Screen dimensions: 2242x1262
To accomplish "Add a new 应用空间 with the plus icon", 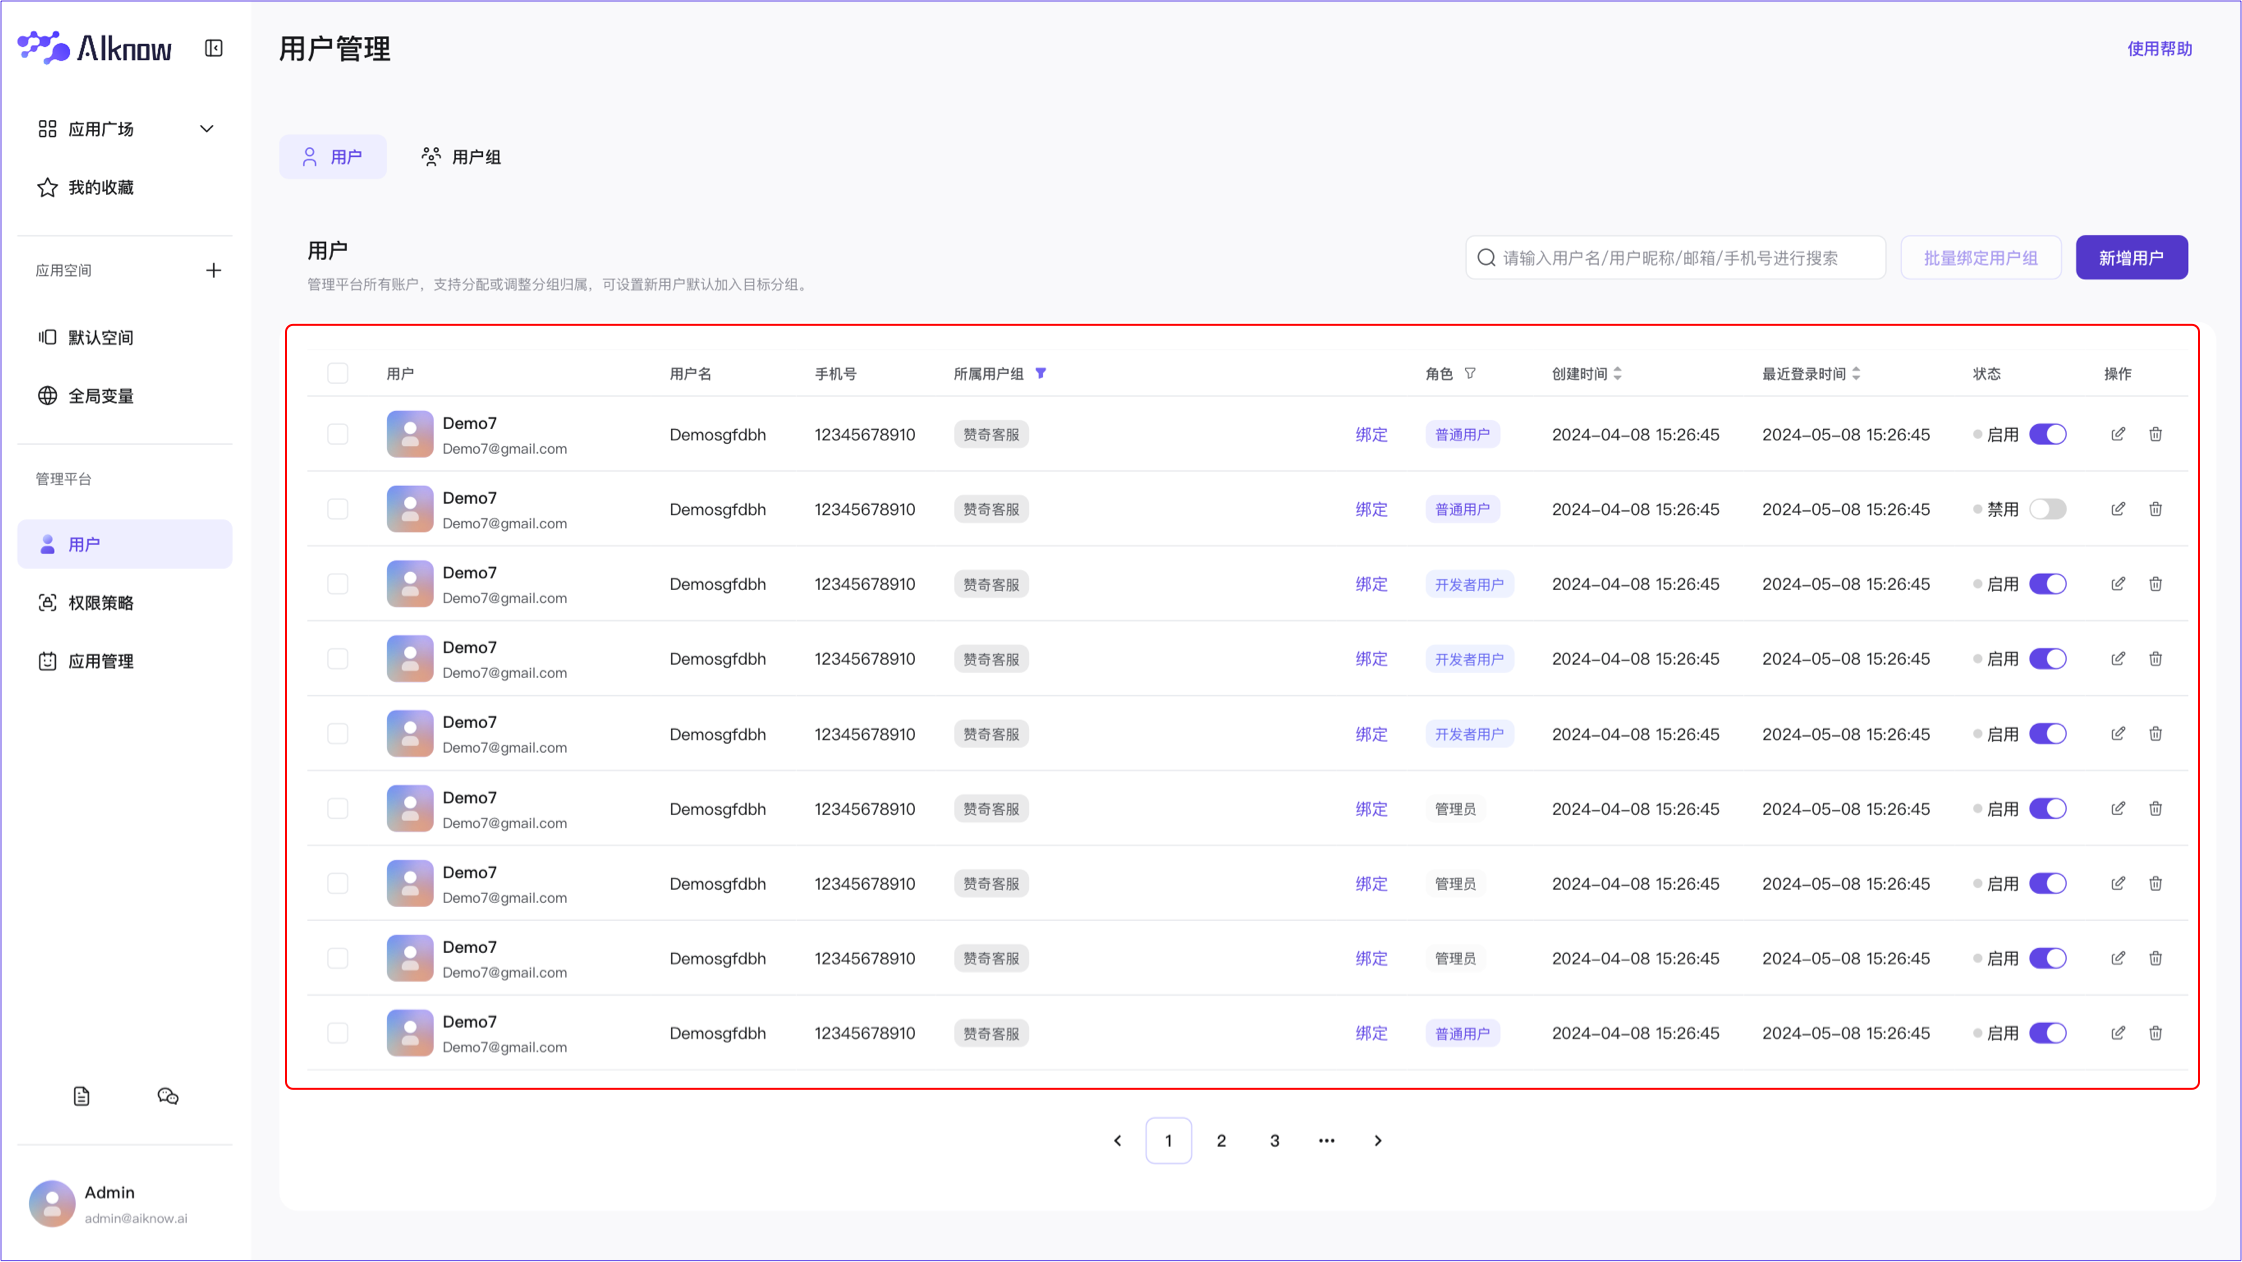I will [x=213, y=270].
